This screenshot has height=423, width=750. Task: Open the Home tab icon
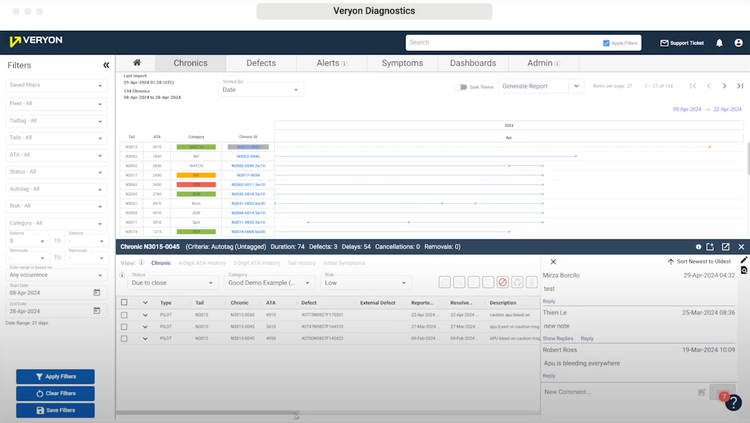point(137,63)
